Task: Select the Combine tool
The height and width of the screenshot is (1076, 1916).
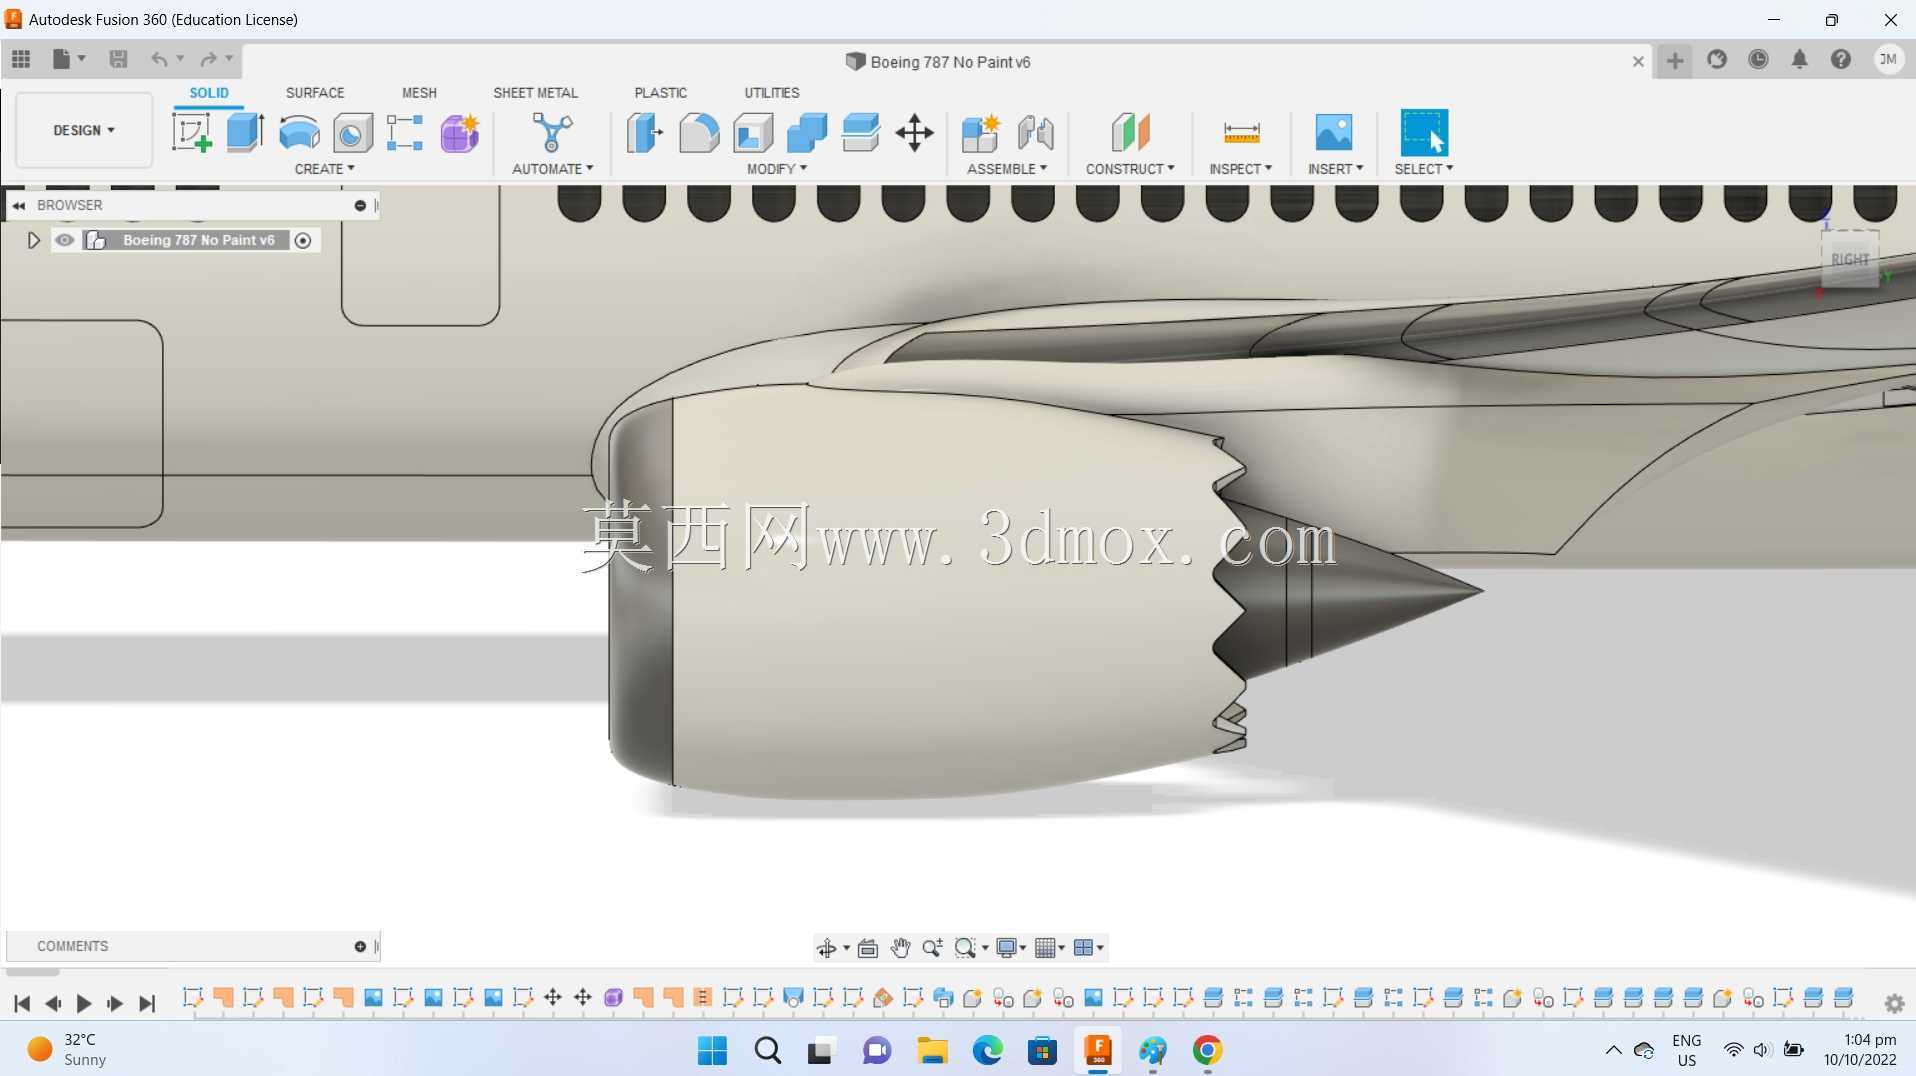Action: [807, 132]
